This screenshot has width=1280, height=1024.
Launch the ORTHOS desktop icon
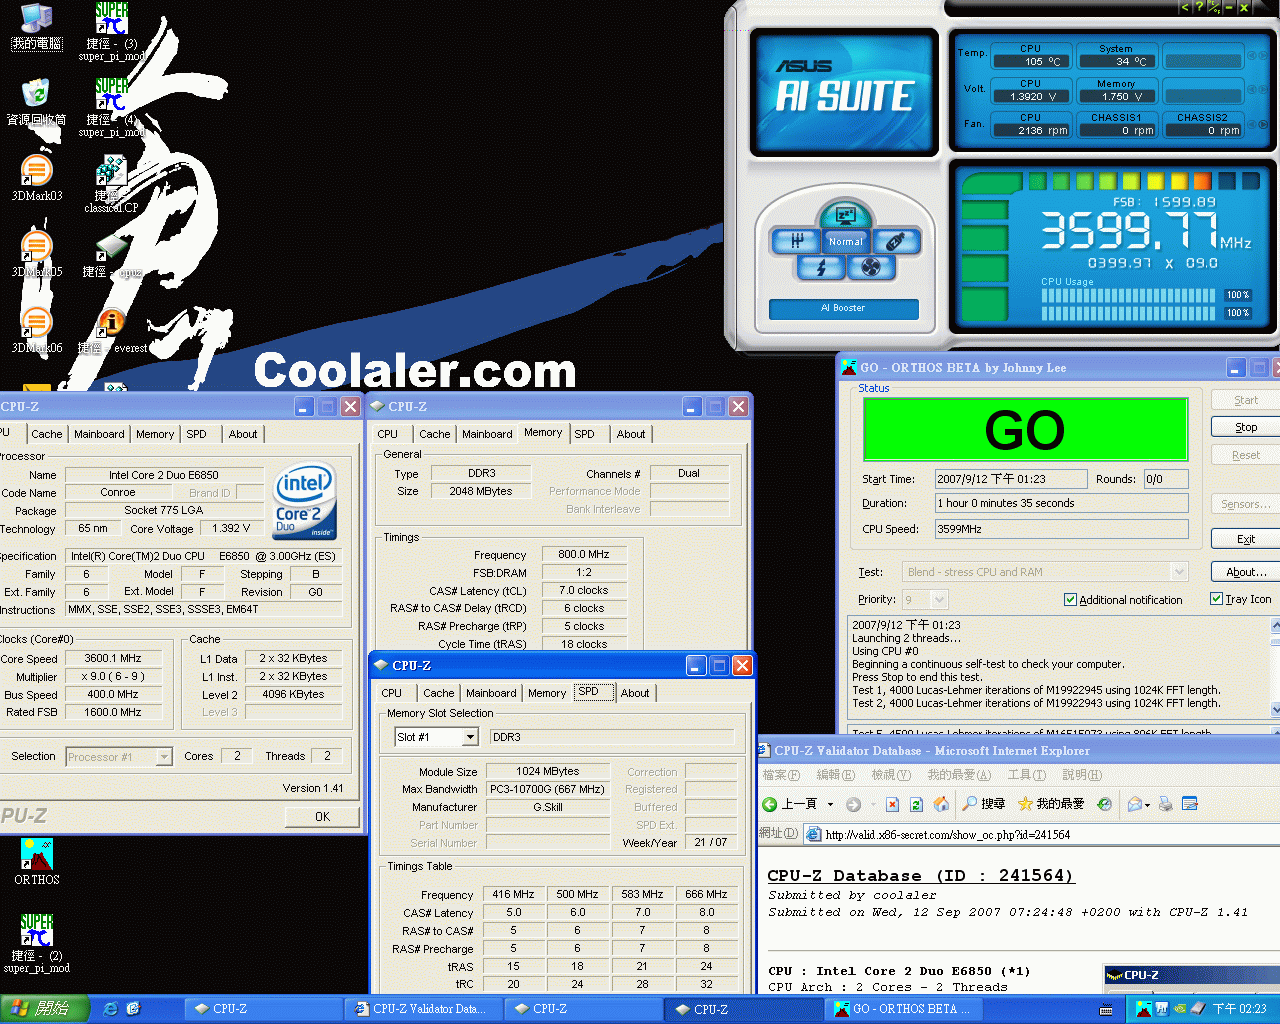[x=37, y=862]
